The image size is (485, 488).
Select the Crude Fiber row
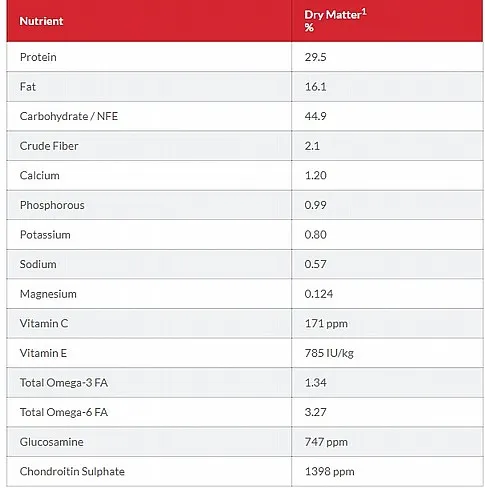pyautogui.click(x=245, y=146)
